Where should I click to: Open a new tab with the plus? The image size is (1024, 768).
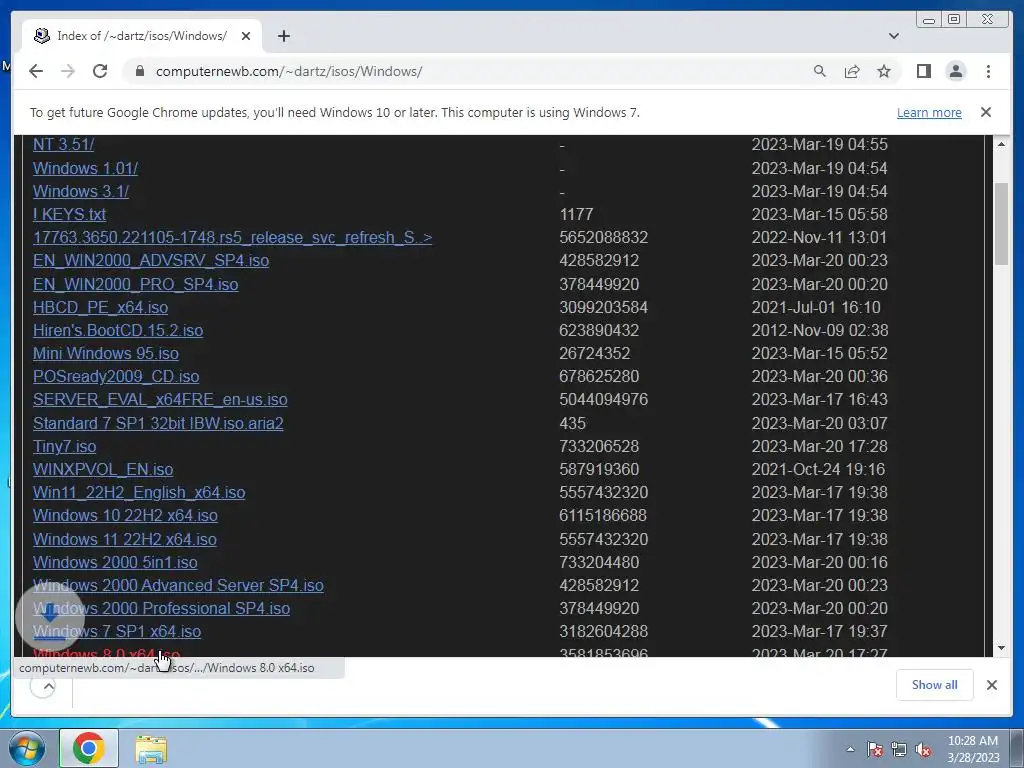pos(283,36)
